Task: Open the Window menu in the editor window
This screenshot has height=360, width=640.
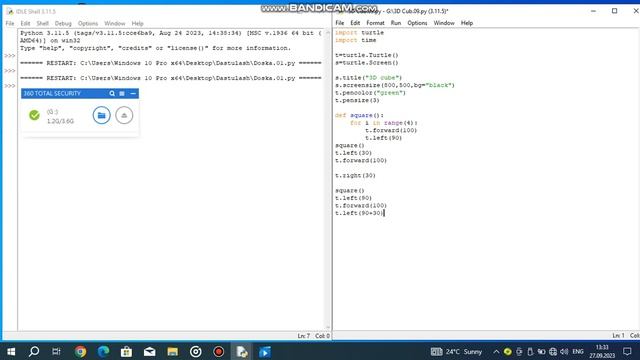Action: pos(444,23)
